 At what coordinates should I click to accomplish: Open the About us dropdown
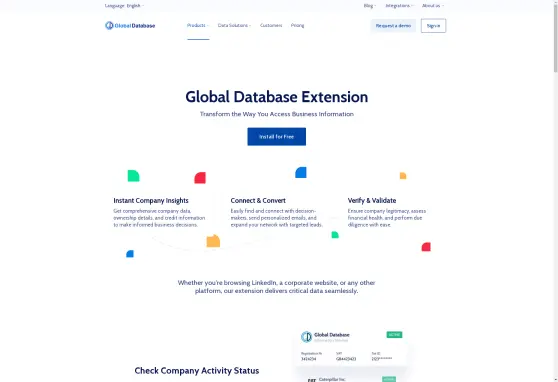[433, 6]
